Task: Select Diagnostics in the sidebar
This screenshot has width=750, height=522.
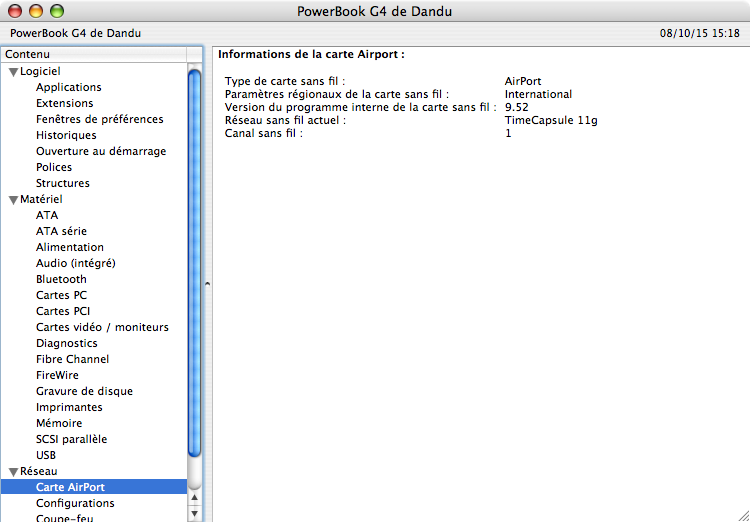Action: point(66,343)
